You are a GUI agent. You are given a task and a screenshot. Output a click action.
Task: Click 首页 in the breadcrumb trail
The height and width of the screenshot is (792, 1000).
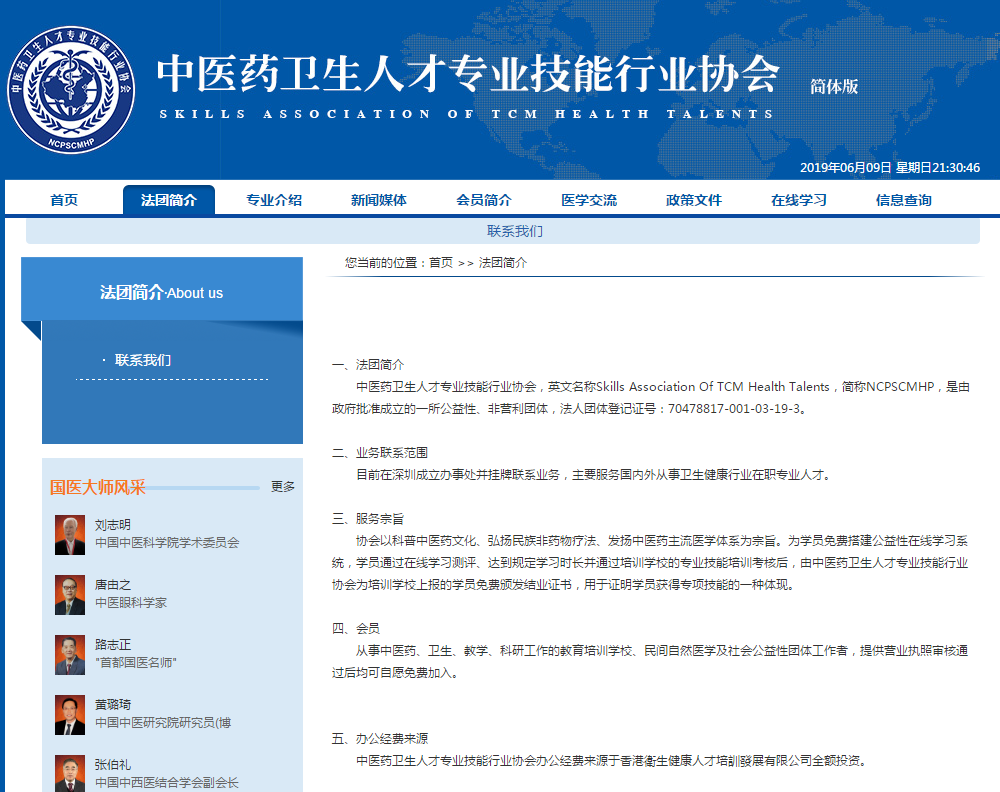(x=441, y=263)
